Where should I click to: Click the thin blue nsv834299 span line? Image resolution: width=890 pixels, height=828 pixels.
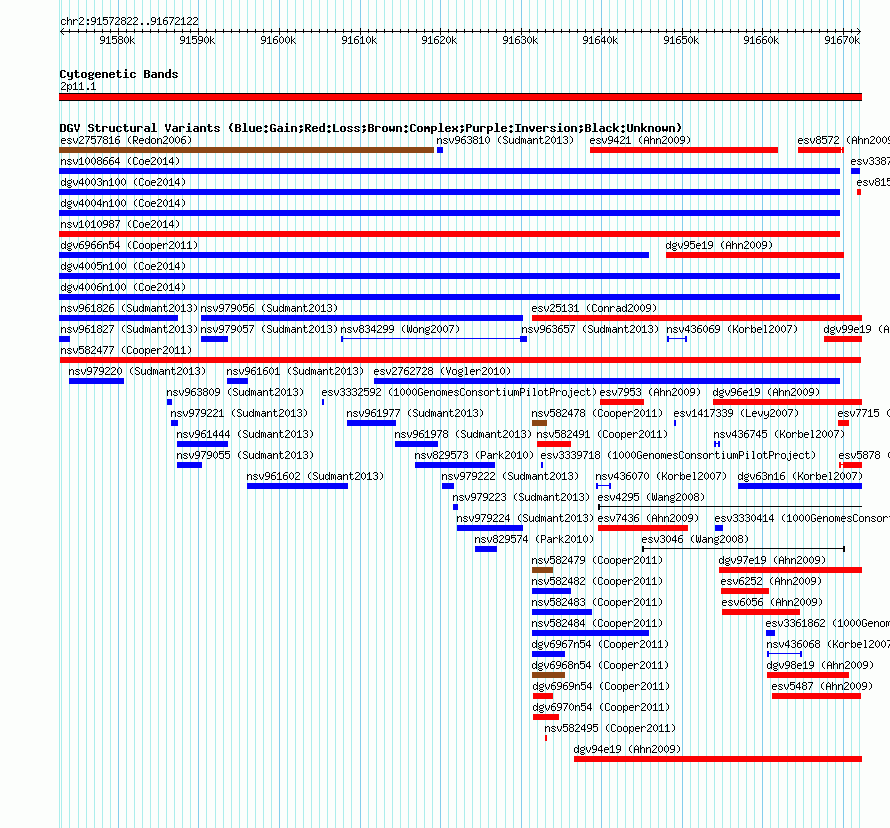[431, 339]
